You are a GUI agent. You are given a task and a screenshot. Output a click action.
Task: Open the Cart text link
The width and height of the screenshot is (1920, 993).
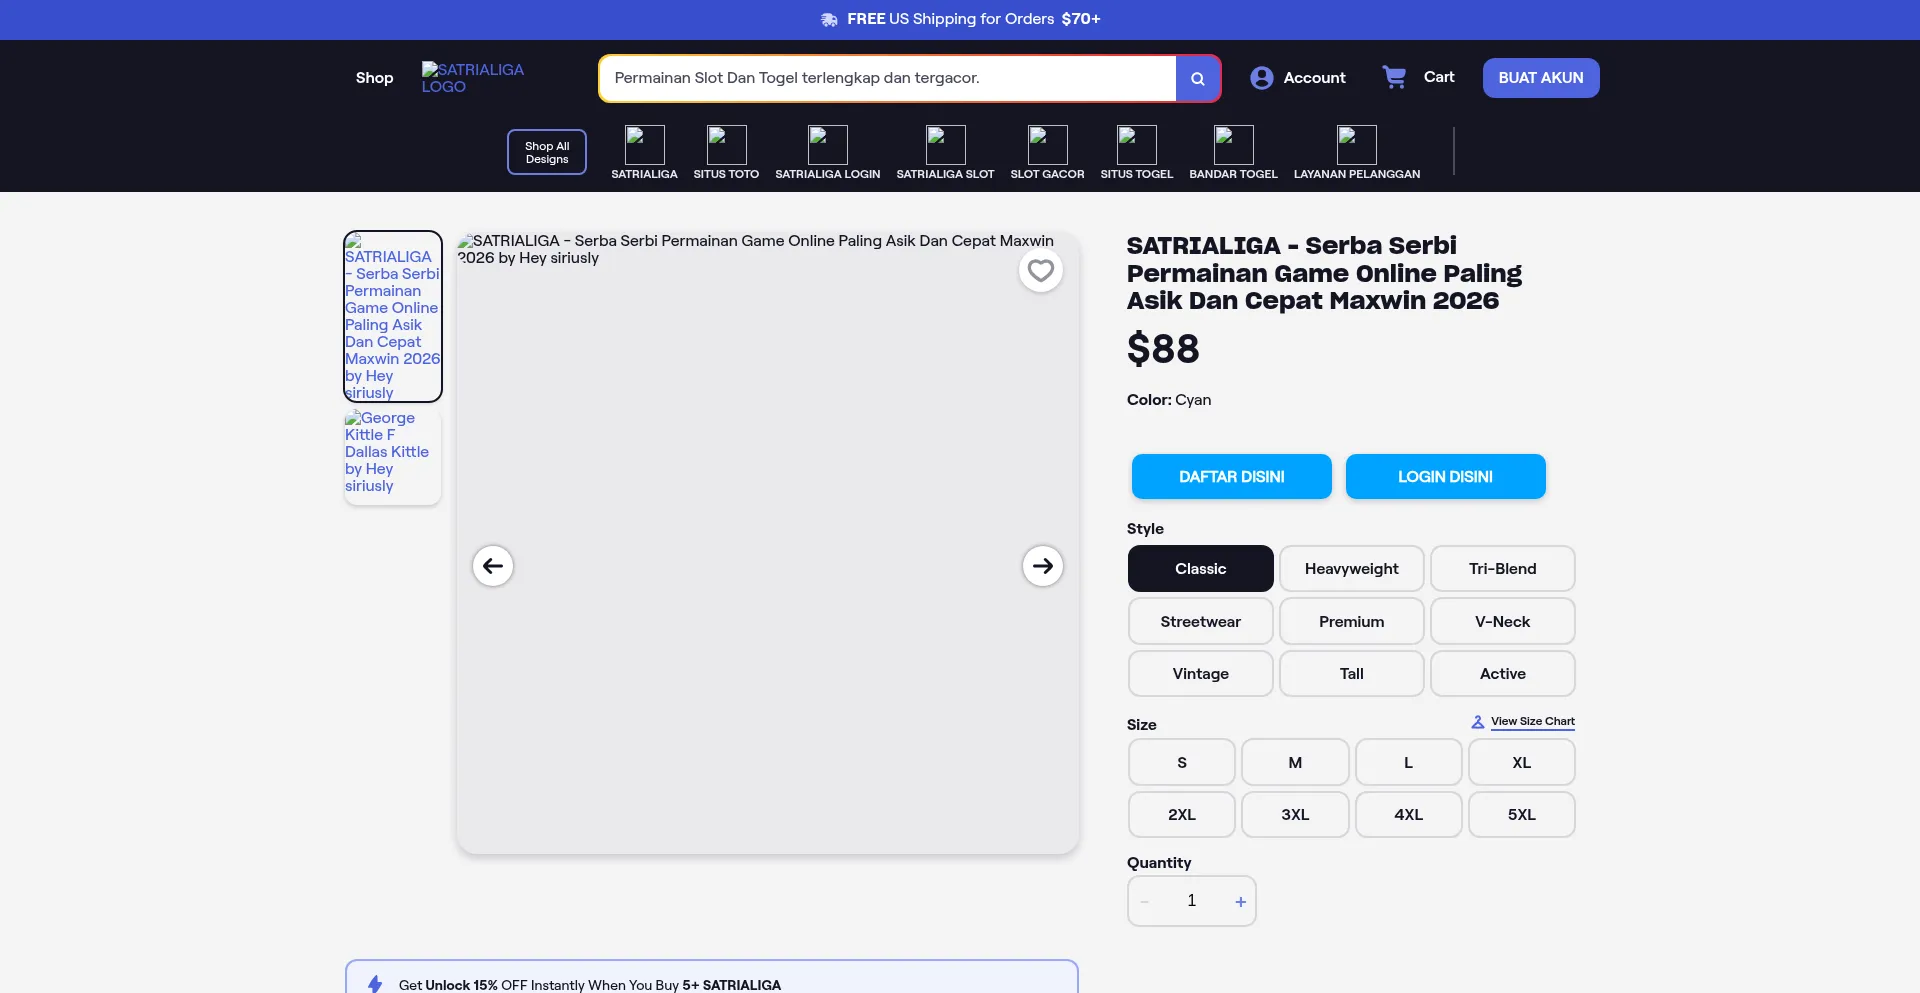point(1439,77)
